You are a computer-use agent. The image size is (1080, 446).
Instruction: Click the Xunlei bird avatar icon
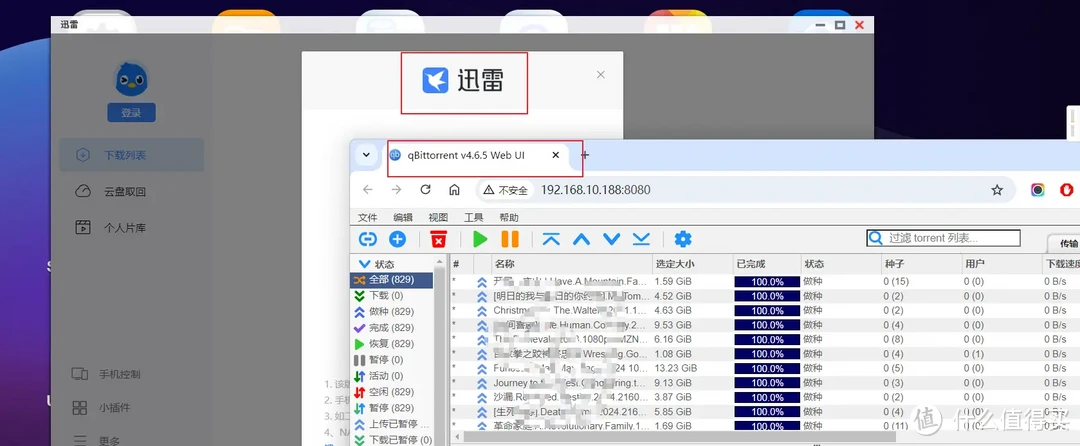131,80
